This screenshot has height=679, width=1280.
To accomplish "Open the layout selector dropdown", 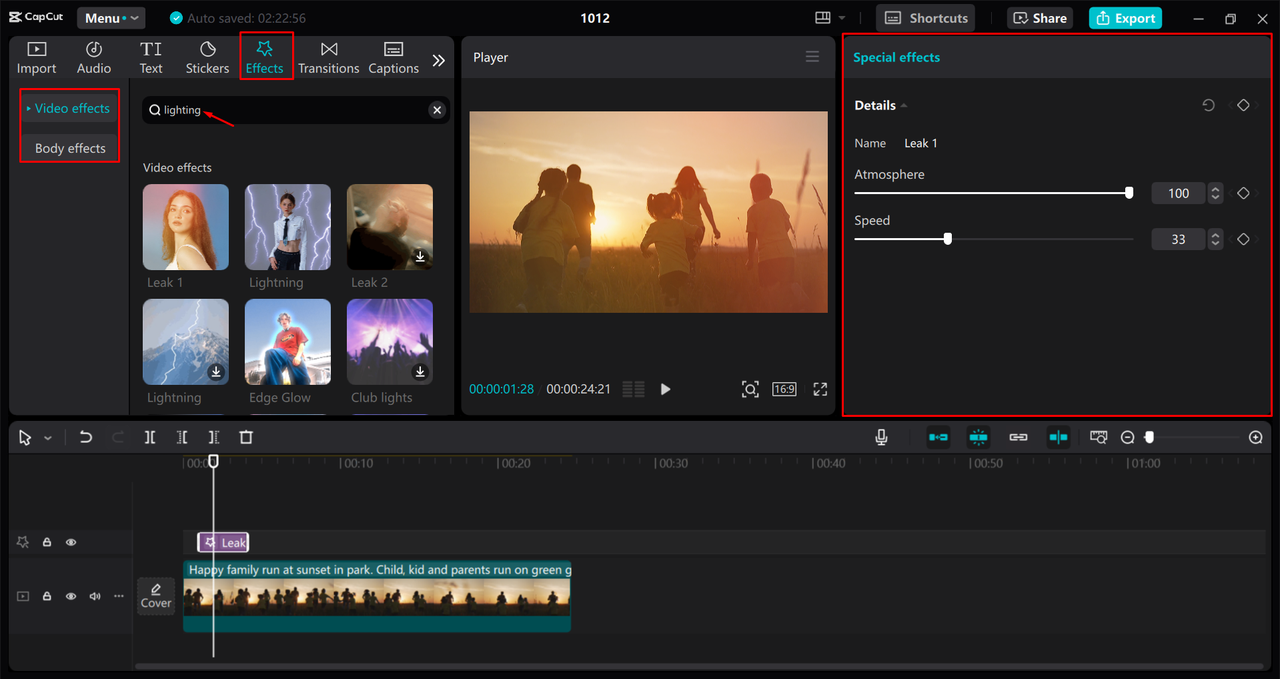I will pyautogui.click(x=830, y=18).
